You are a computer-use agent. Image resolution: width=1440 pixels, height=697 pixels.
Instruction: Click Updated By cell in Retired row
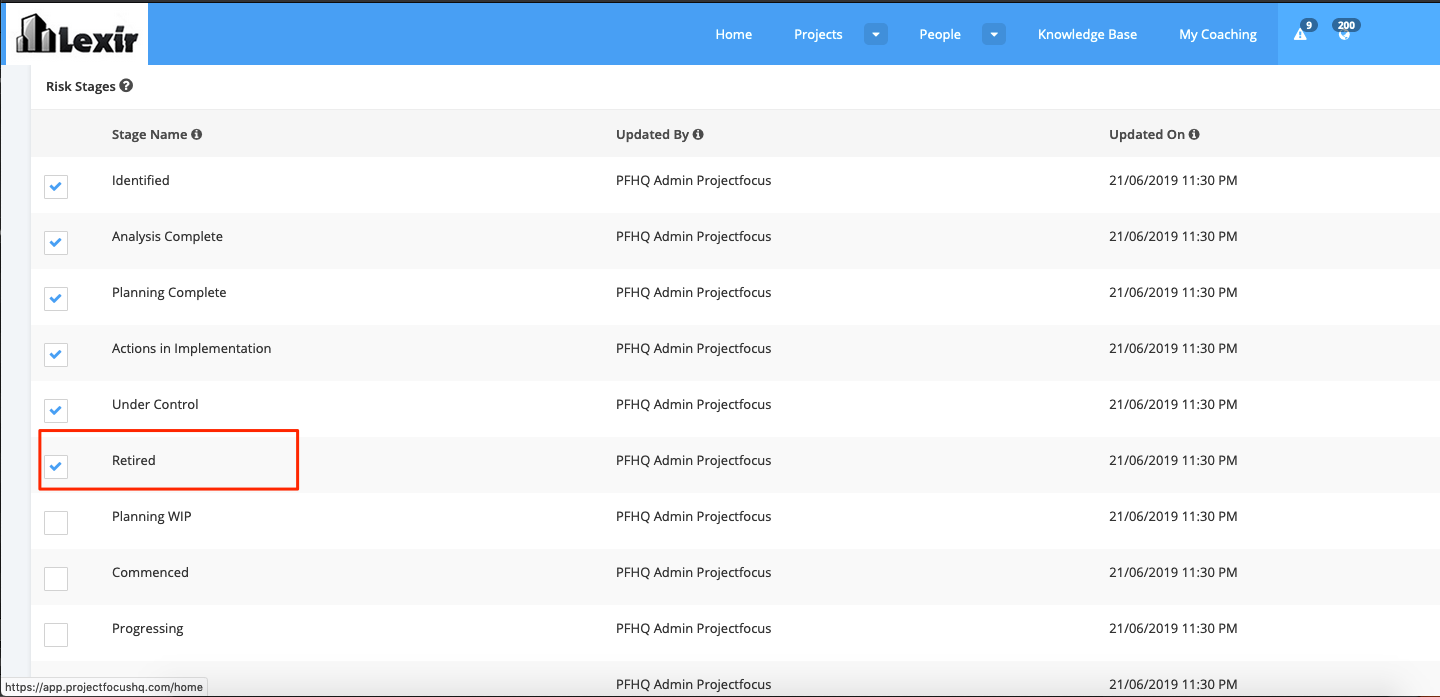tap(693, 460)
